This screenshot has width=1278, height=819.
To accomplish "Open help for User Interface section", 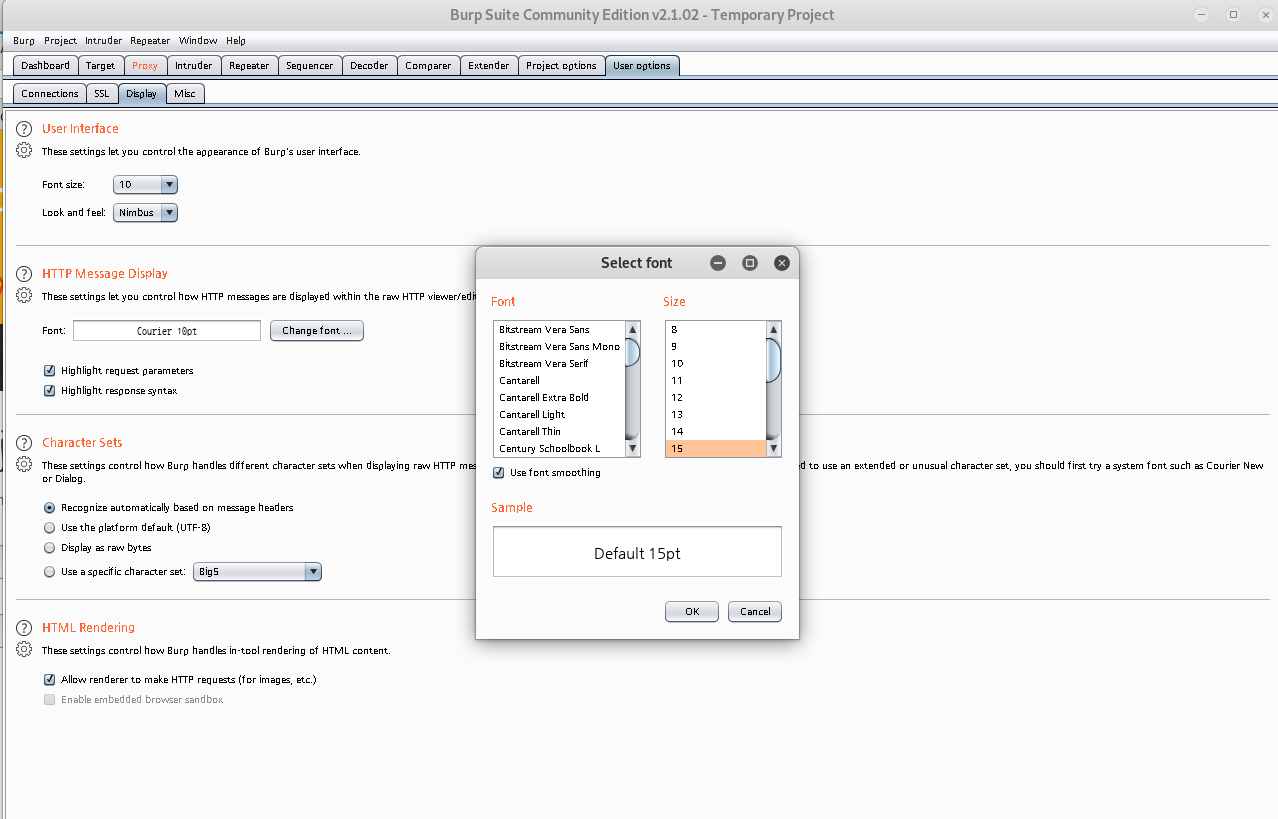I will (24, 129).
